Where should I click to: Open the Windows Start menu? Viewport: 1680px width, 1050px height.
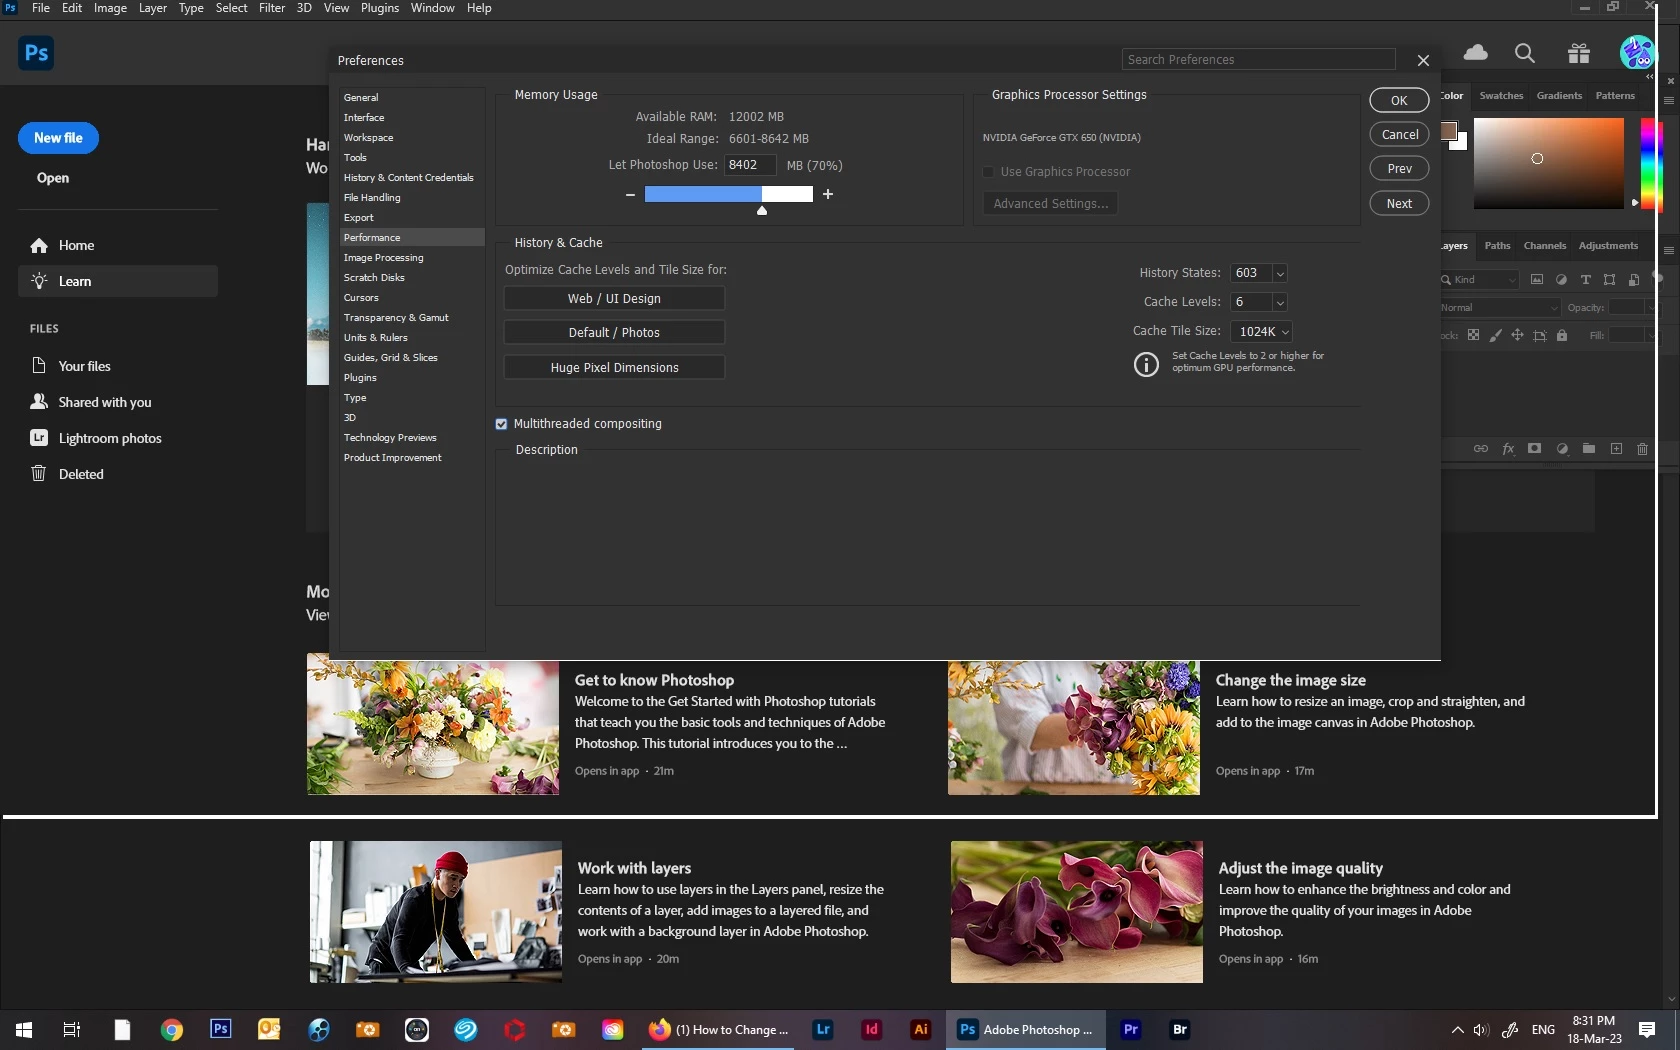coord(24,1029)
